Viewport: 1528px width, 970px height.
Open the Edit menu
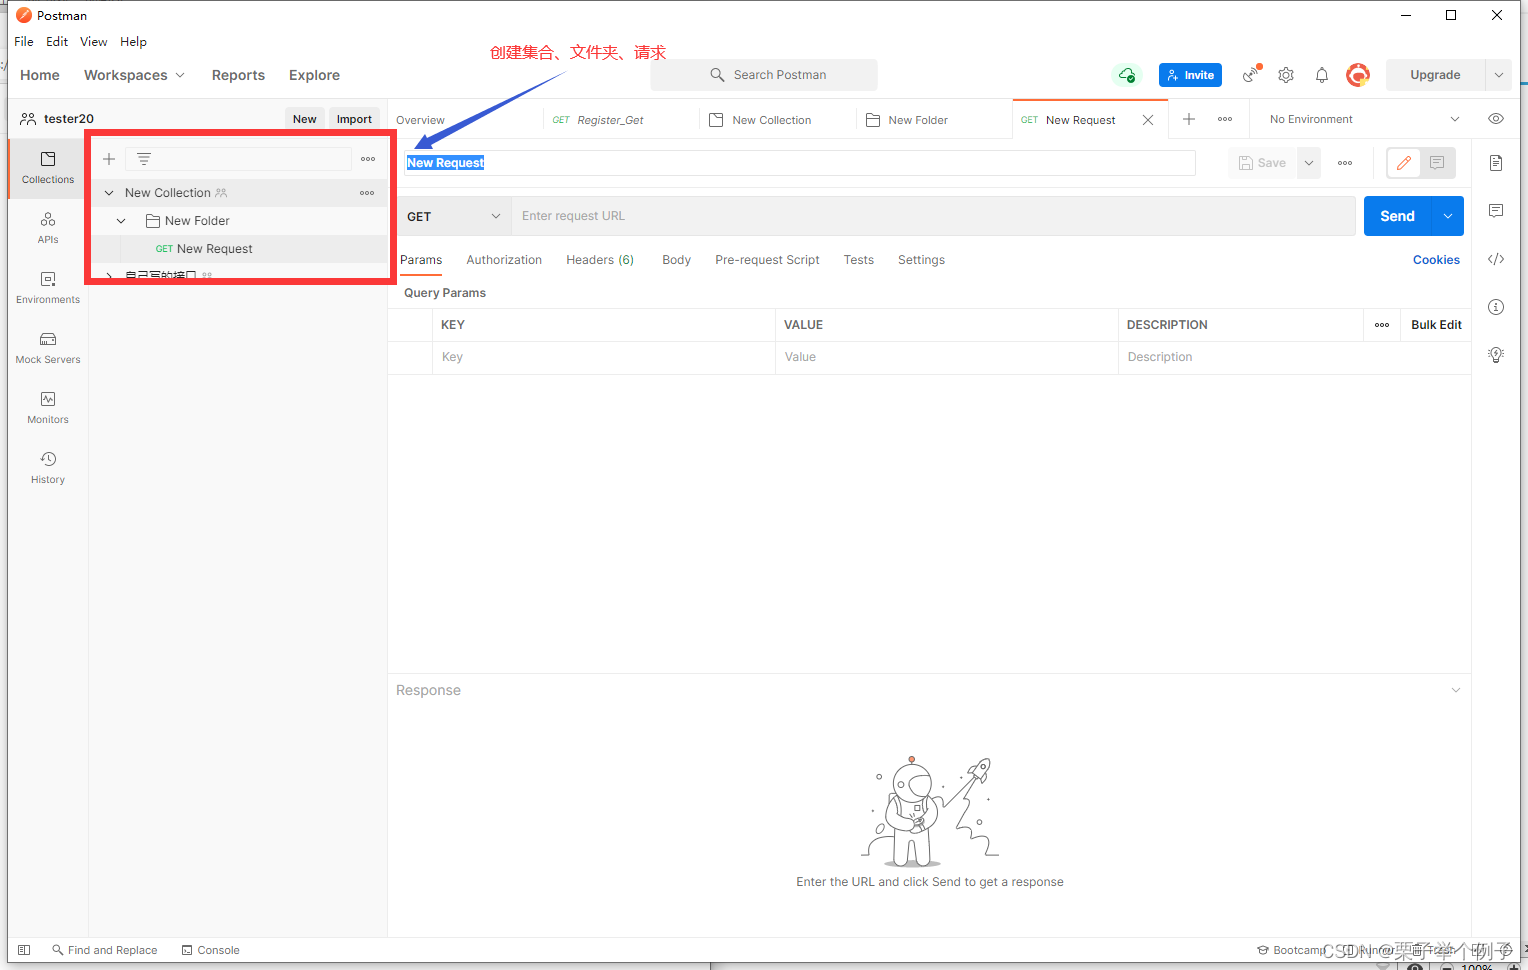click(57, 42)
